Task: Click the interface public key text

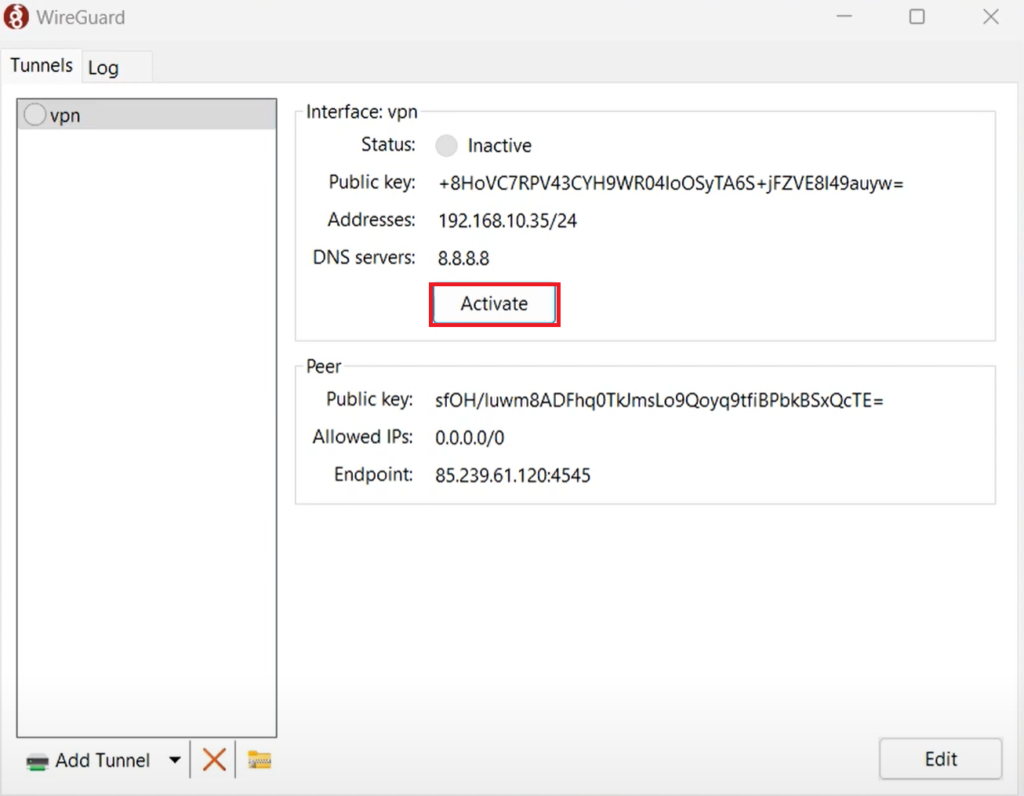Action: tap(669, 183)
